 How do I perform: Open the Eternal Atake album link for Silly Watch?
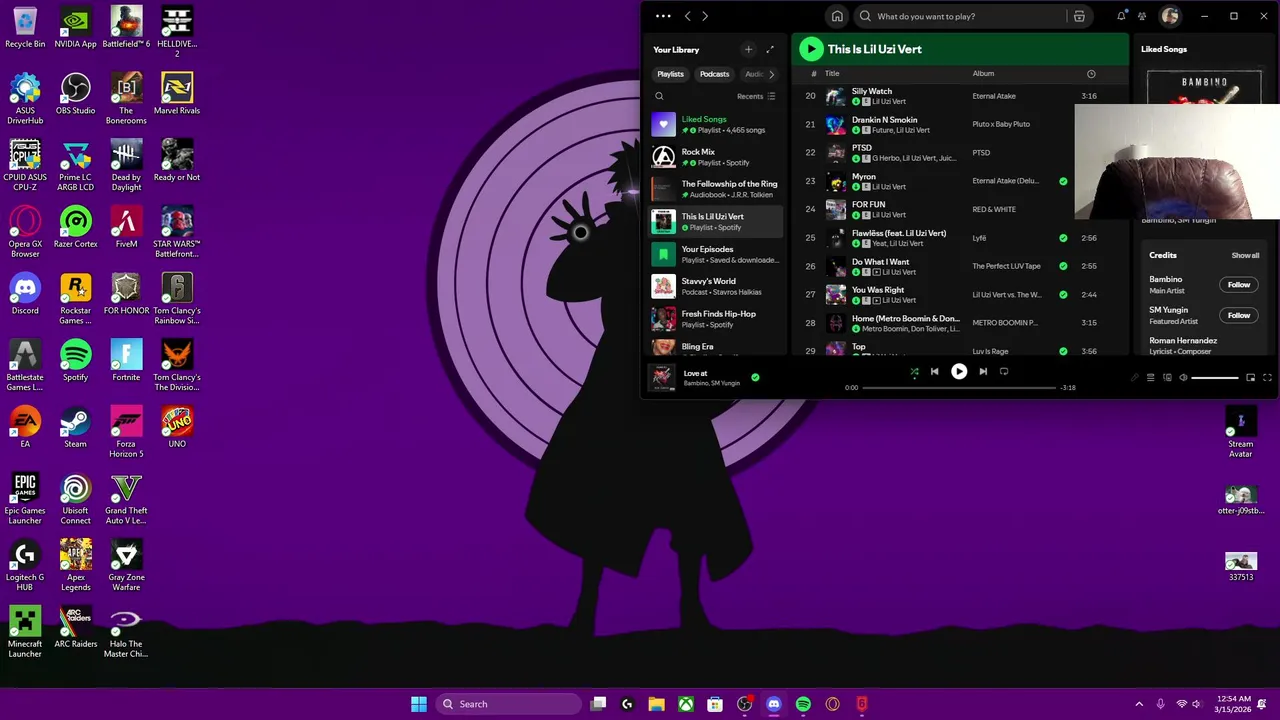(993, 96)
